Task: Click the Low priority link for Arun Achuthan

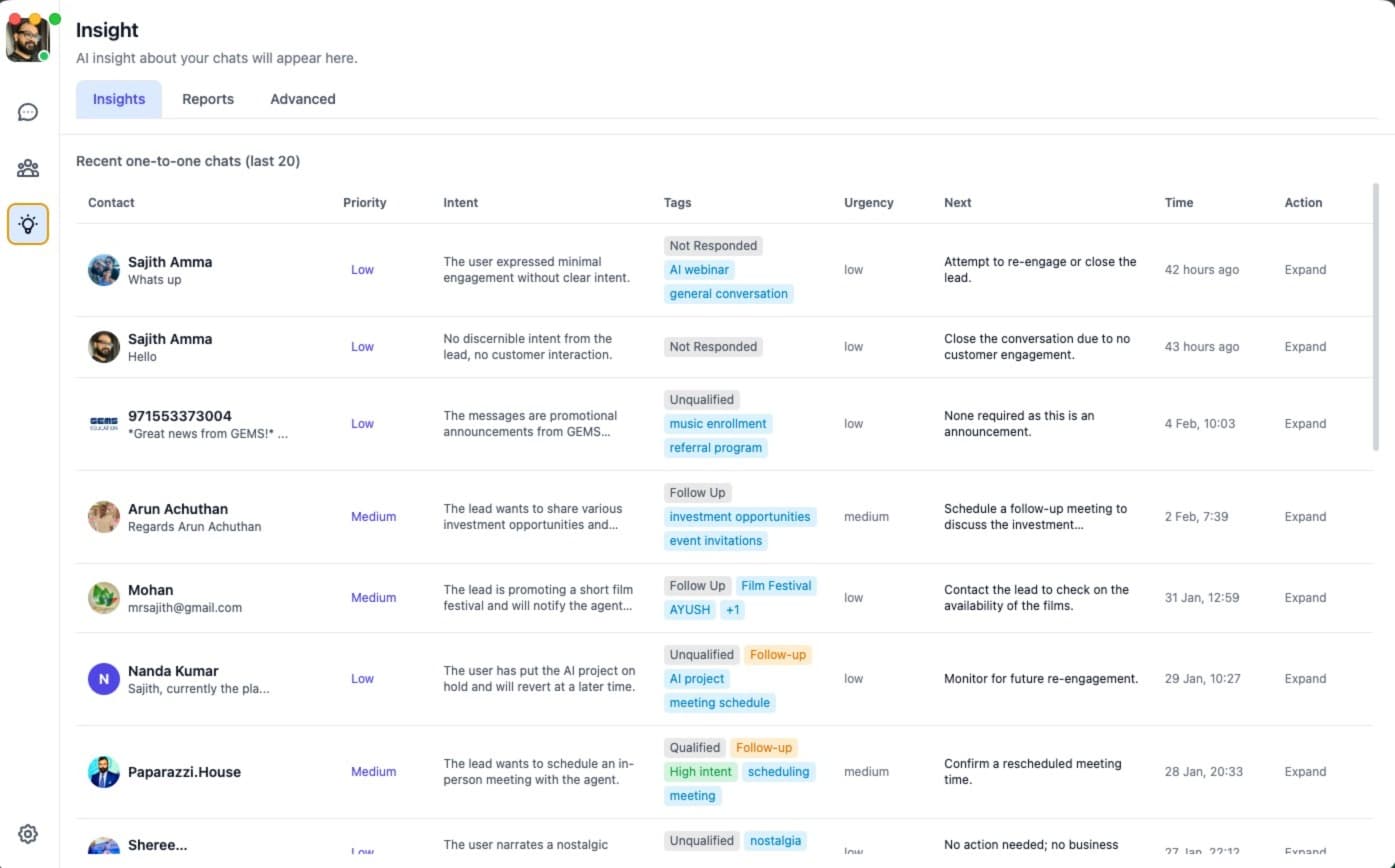Action: pyautogui.click(x=373, y=517)
